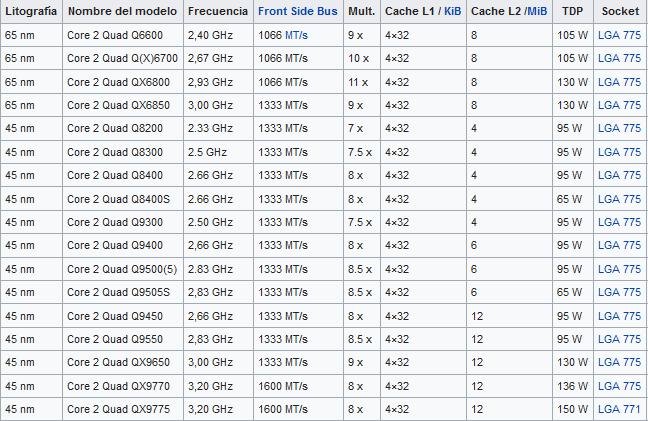Click the 2,67 GHz frequency cell

[x=218, y=58]
